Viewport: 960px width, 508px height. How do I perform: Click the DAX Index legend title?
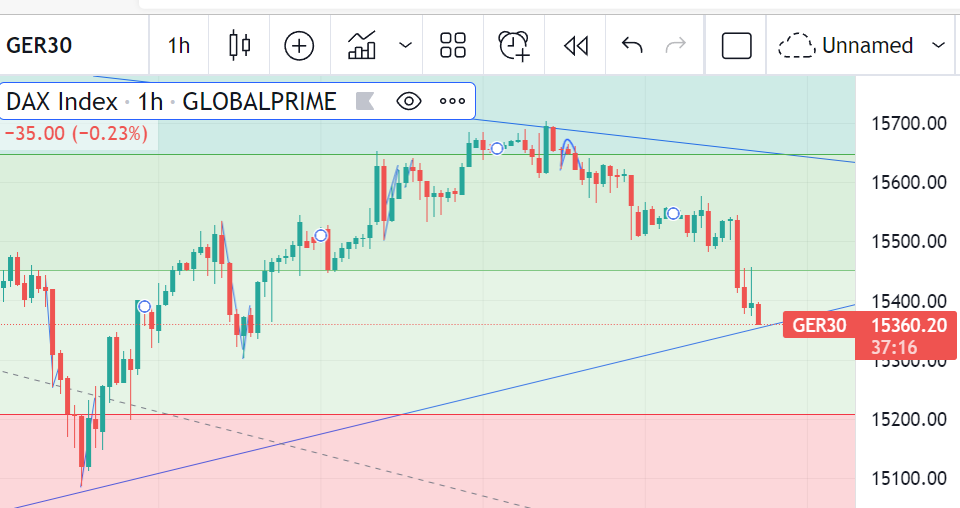[62, 101]
